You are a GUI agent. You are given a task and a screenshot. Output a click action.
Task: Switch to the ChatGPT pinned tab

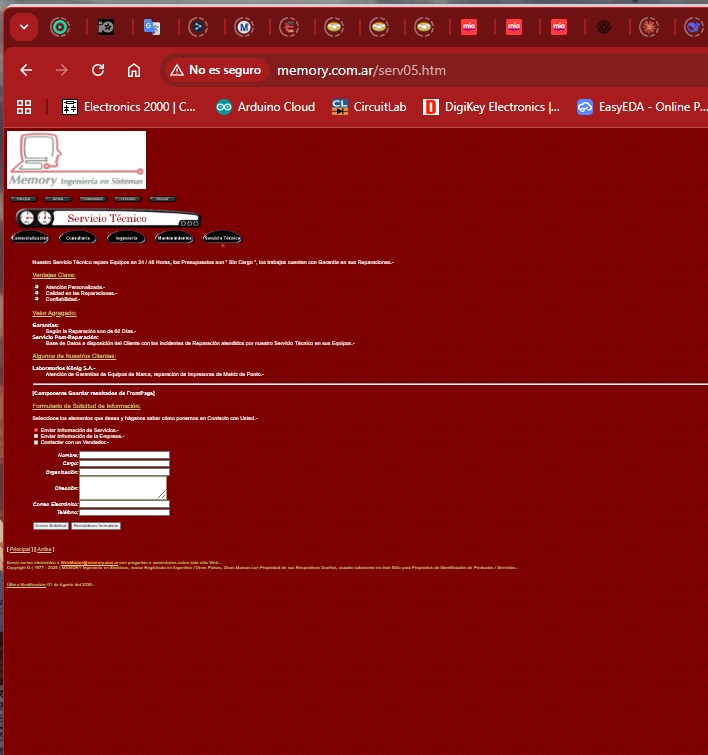pos(604,27)
